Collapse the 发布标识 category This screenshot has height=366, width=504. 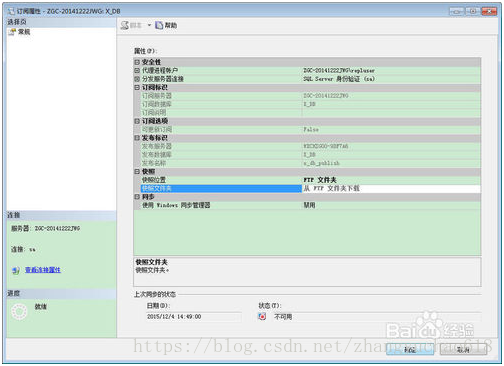(x=137, y=138)
